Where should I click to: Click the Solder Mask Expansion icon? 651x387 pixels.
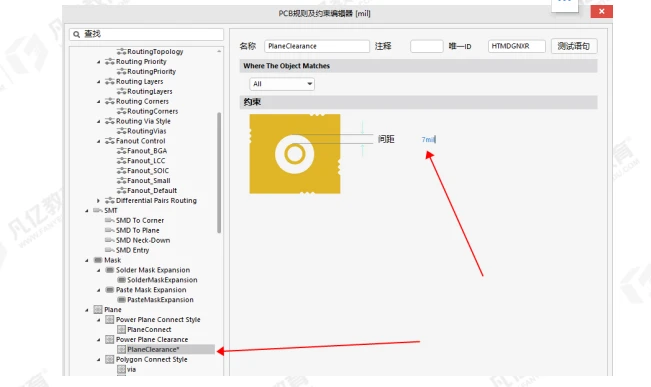click(x=110, y=270)
